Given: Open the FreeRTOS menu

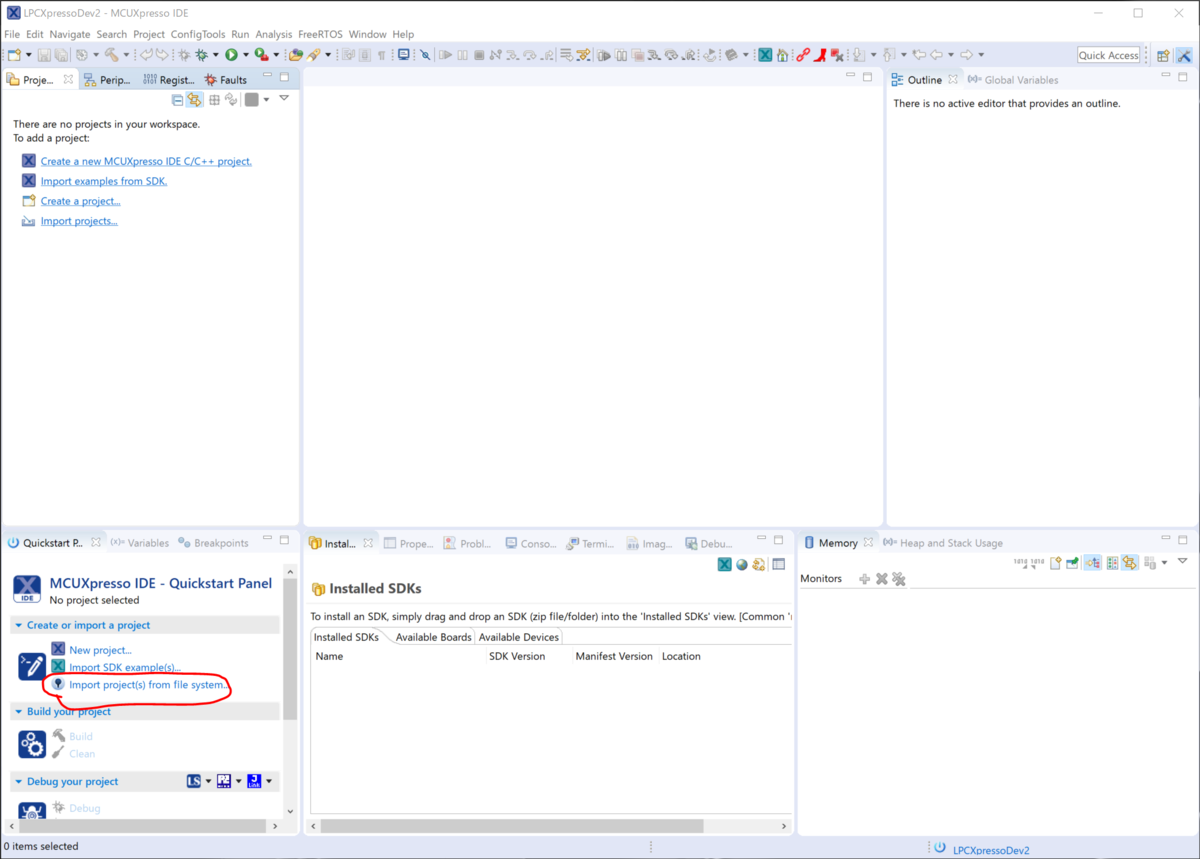Looking at the screenshot, I should 320,34.
